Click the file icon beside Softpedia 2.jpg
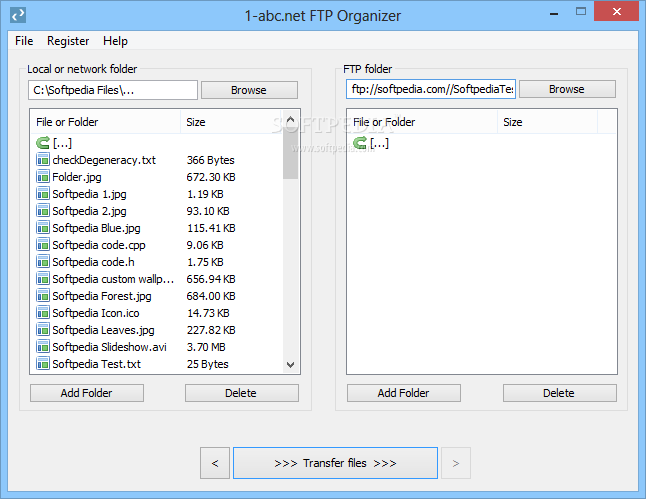Image resolution: width=646 pixels, height=499 pixels. [43, 211]
